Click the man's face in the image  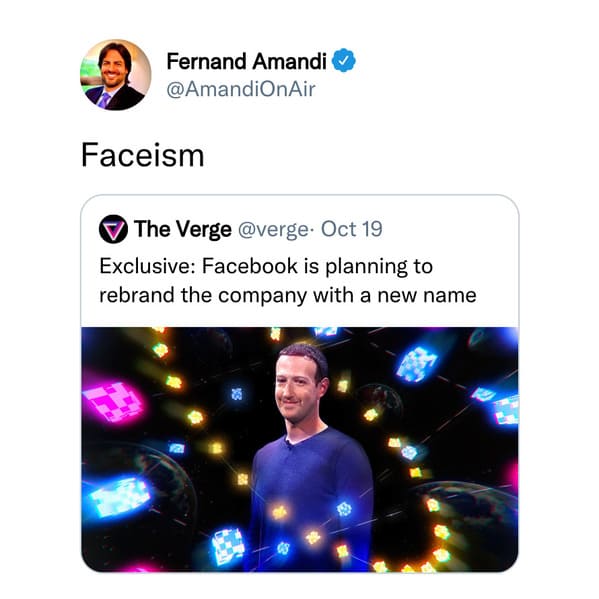click(298, 386)
